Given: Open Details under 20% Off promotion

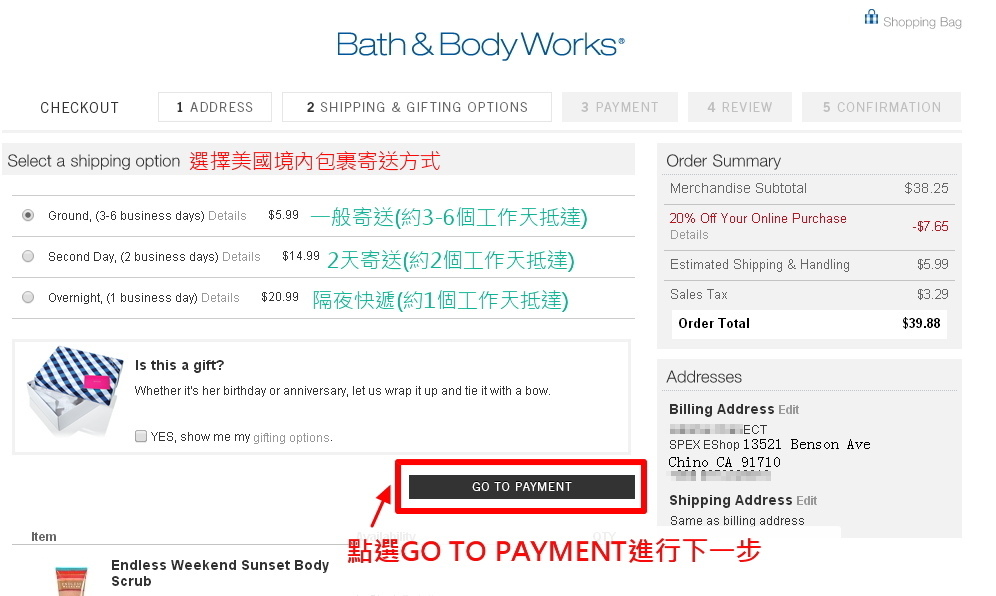Looking at the screenshot, I should pos(689,234).
